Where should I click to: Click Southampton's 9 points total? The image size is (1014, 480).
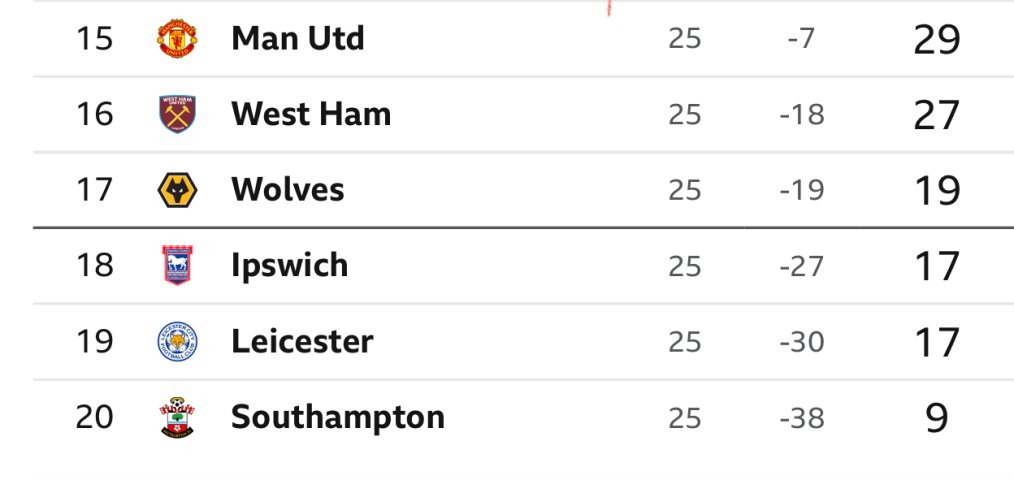[936, 418]
